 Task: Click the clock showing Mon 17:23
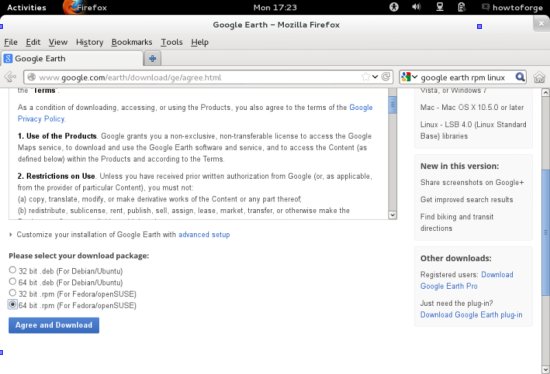tap(275, 7)
